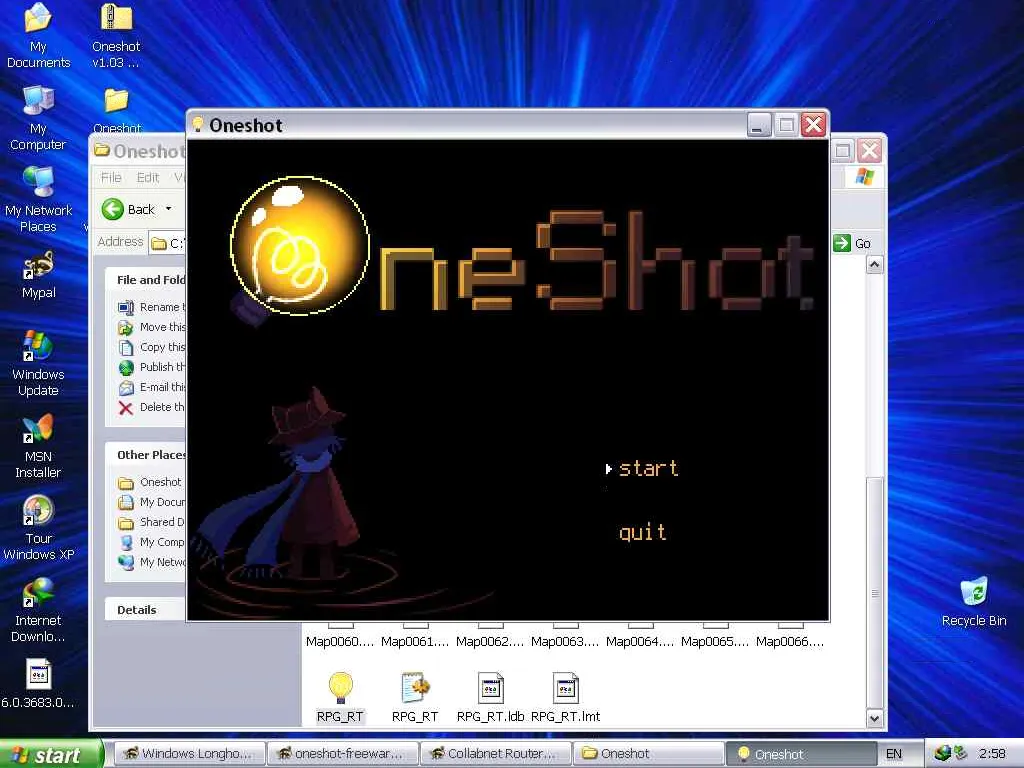1024x768 pixels.
Task: Select the Map0061 file label
Action: pyautogui.click(x=415, y=641)
